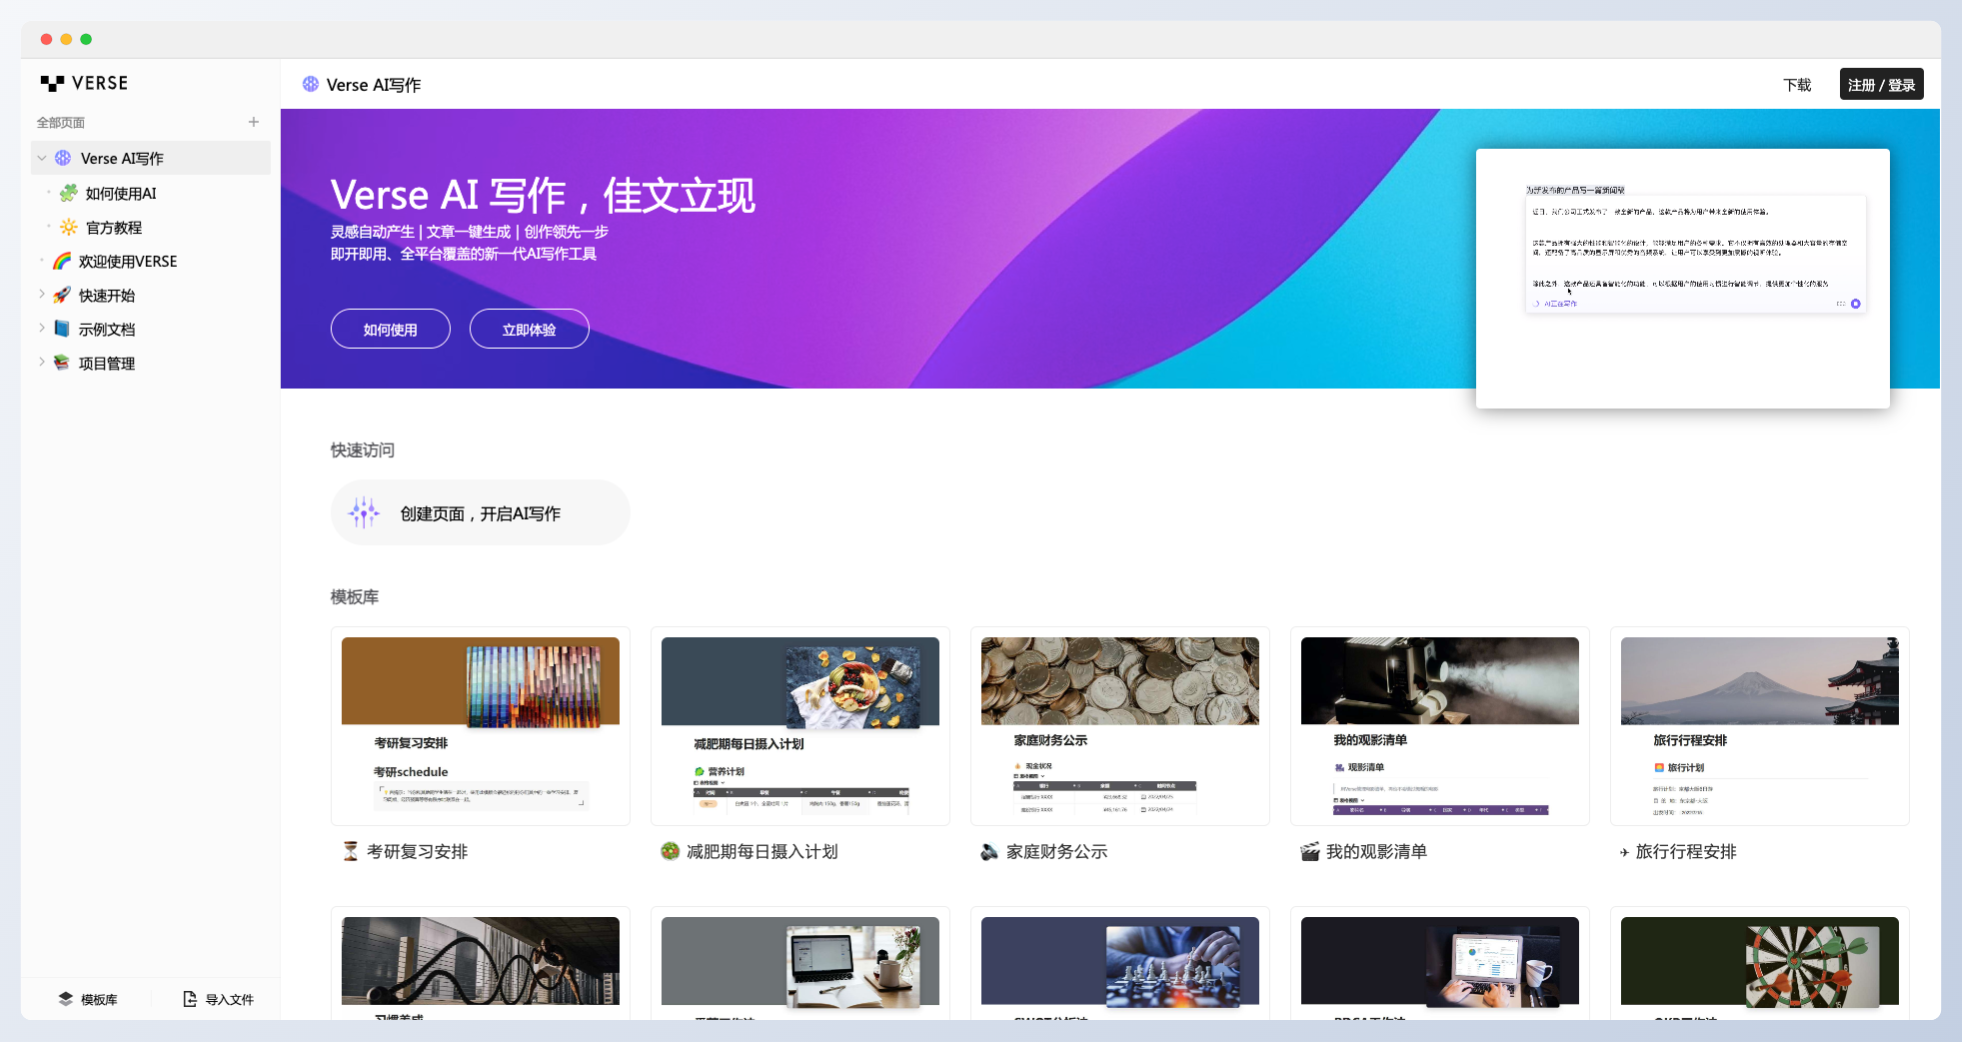Select the 快速开始 rocket page

(x=107, y=295)
